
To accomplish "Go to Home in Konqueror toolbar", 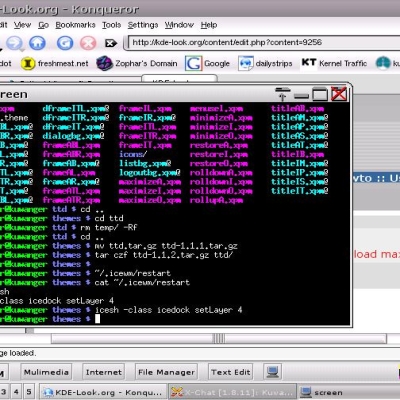I will (37, 43).
